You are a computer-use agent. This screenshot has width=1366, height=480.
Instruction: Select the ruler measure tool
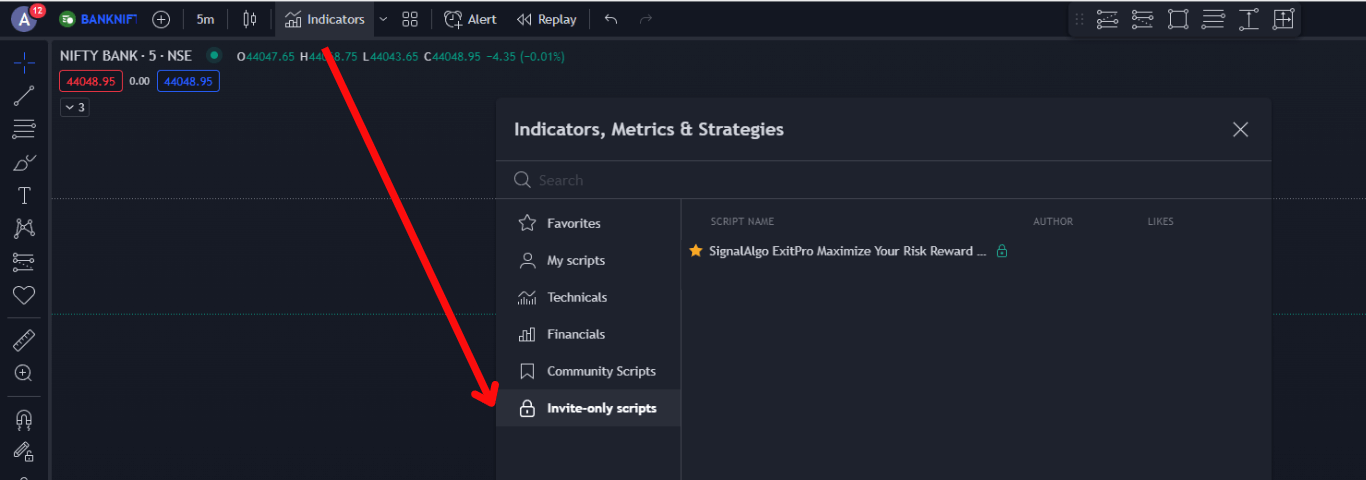pos(24,341)
